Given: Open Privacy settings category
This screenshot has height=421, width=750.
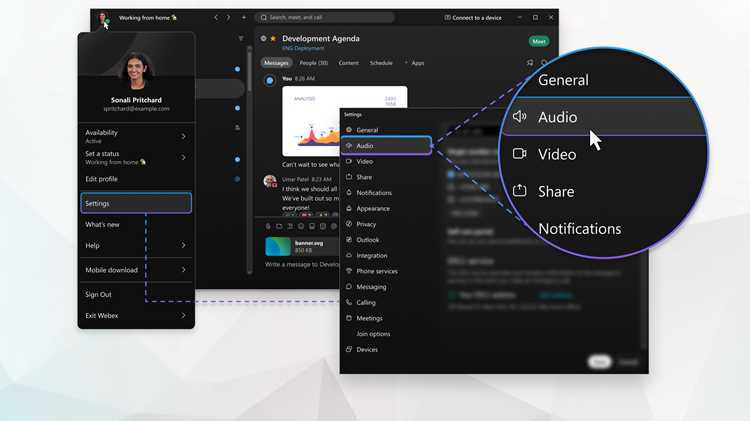Looking at the screenshot, I should coord(386,224).
